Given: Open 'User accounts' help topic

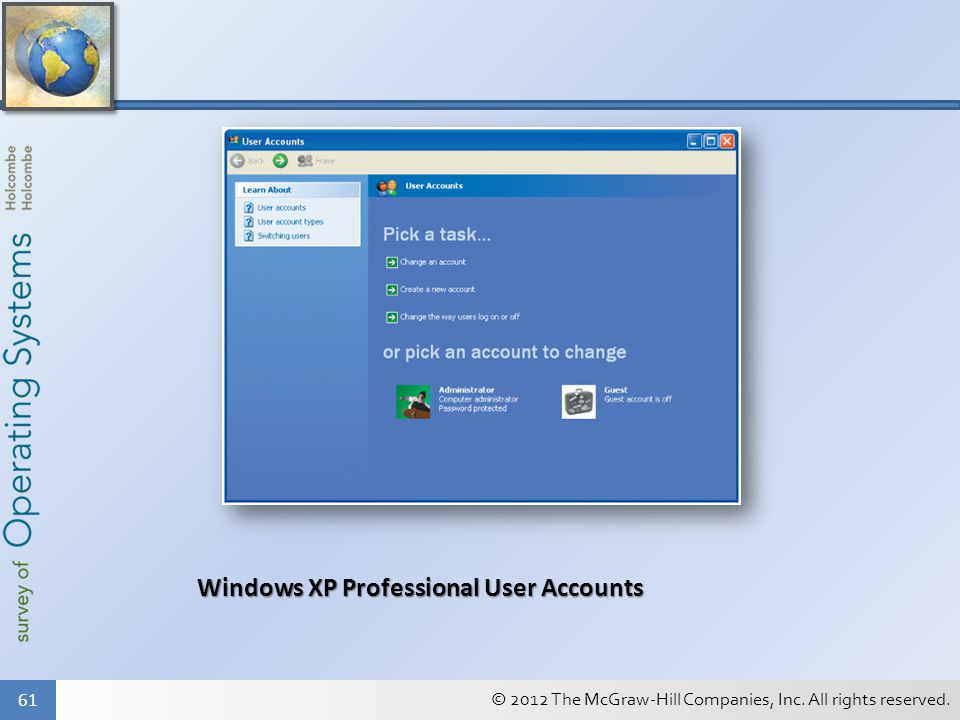Looking at the screenshot, I should coord(281,208).
